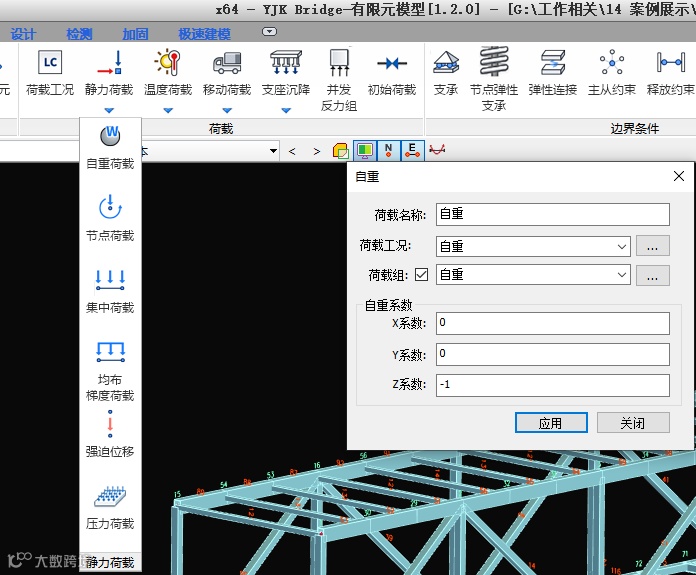Click the red deformed curve icon
The image size is (696, 575).
(437, 150)
